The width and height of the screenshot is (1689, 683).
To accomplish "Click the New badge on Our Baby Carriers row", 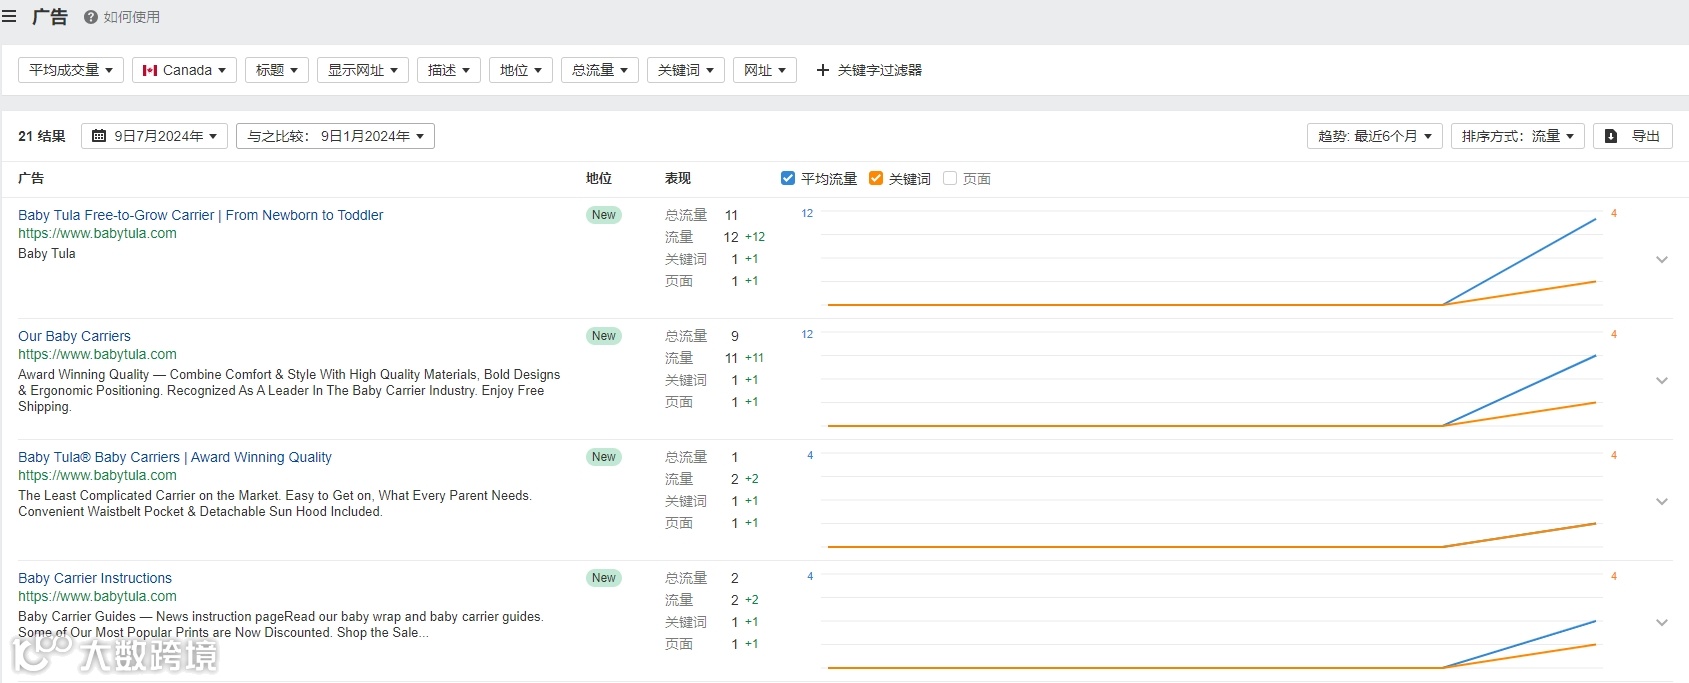I will 604,336.
